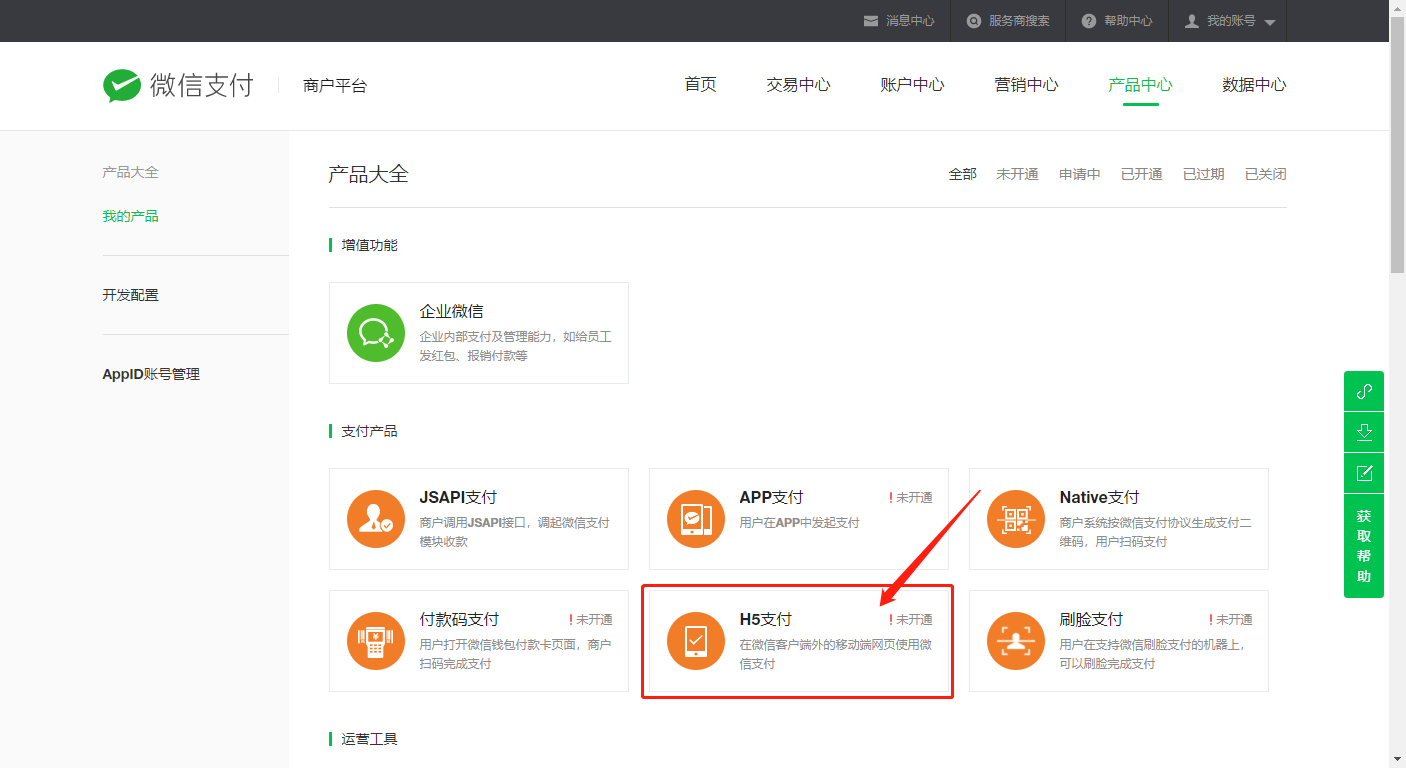
Task: Open AppID账号管理 in the left sidebar
Action: pos(151,374)
